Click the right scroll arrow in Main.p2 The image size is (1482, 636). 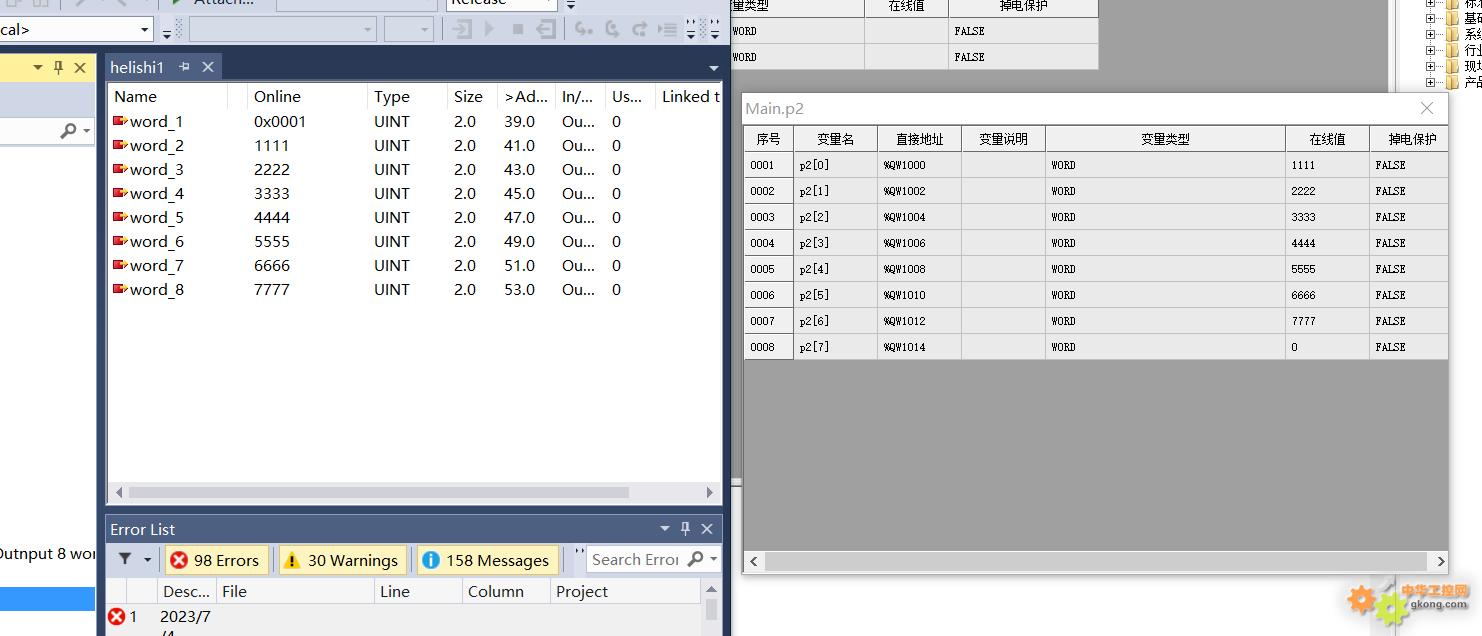[x=1440, y=561]
